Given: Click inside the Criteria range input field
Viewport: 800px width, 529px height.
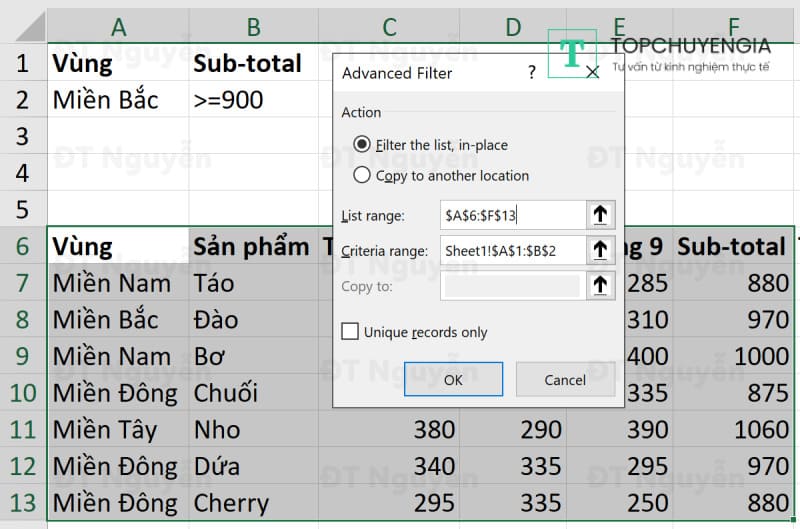Looking at the screenshot, I should click(510, 250).
